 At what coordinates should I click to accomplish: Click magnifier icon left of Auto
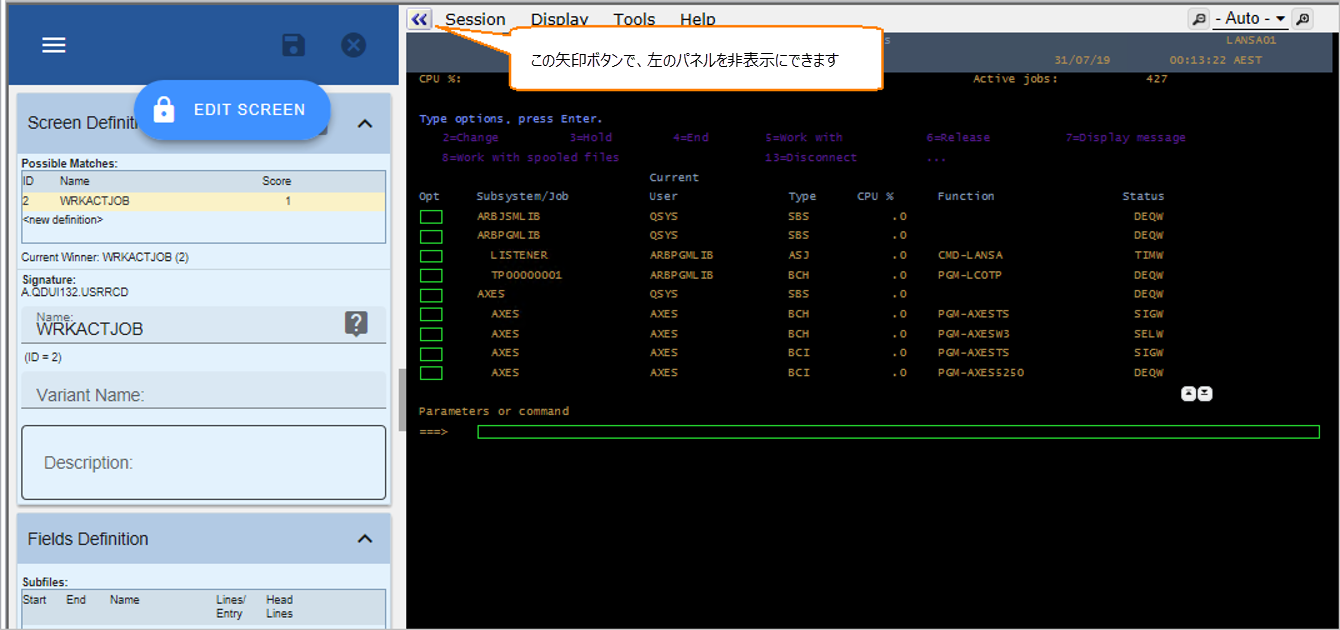pos(1198,19)
